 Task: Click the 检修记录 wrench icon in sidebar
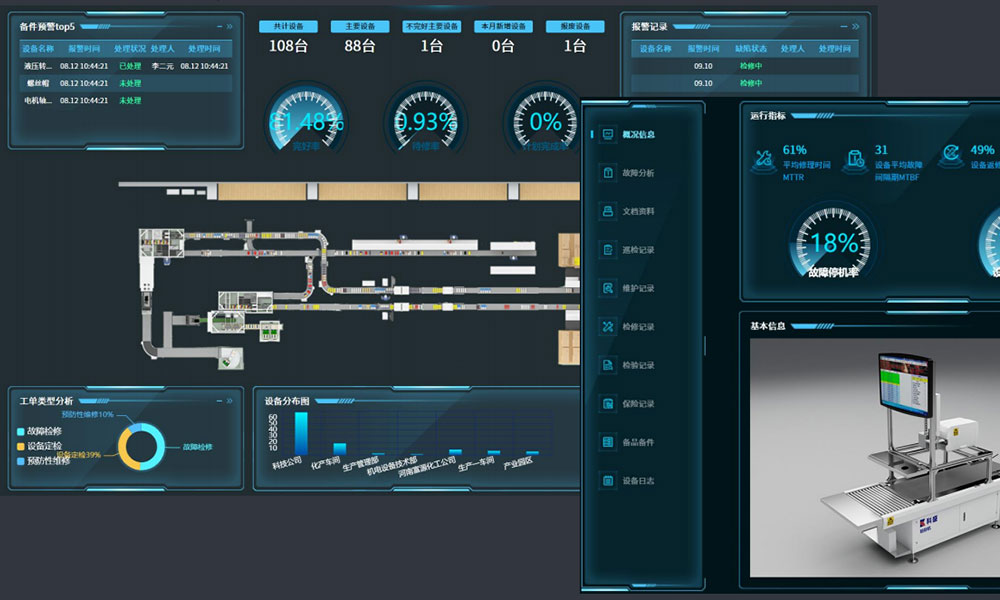pyautogui.click(x=608, y=326)
